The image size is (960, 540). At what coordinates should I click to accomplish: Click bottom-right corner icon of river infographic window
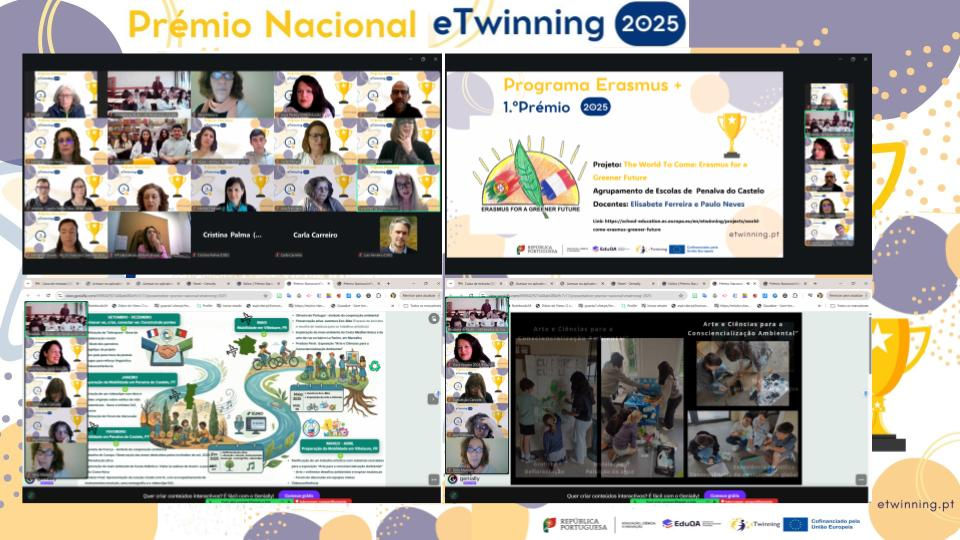433,479
